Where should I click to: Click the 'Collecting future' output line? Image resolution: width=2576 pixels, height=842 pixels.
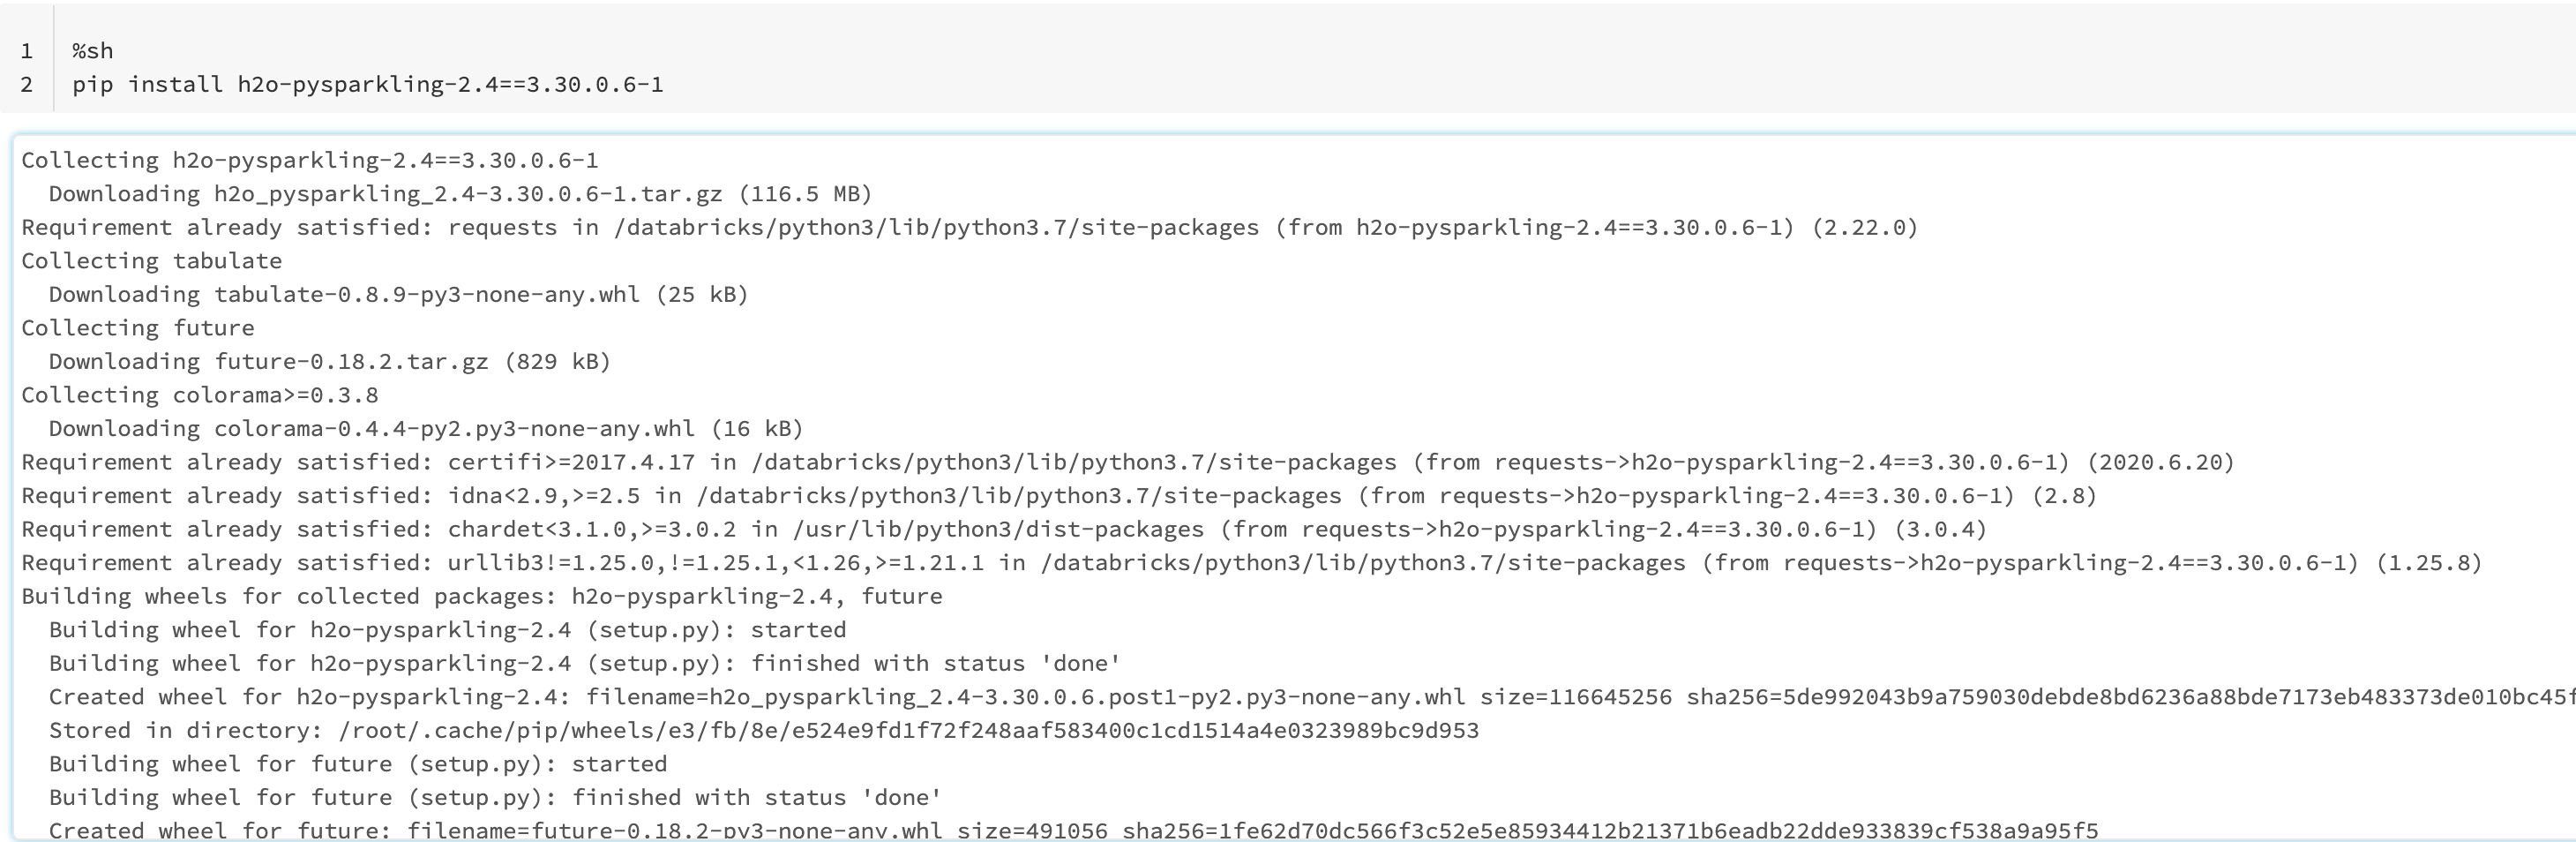pos(138,328)
